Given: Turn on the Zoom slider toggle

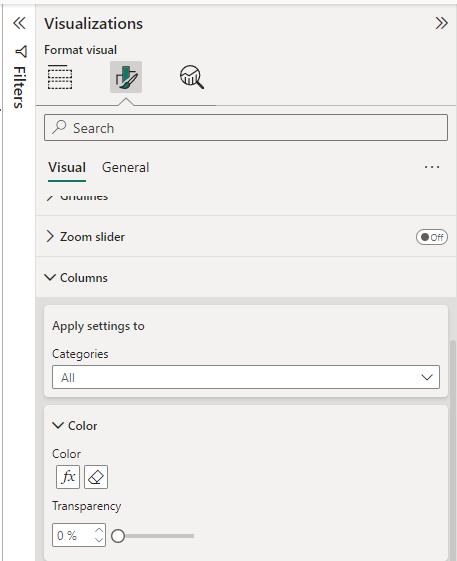Looking at the screenshot, I should coord(432,237).
